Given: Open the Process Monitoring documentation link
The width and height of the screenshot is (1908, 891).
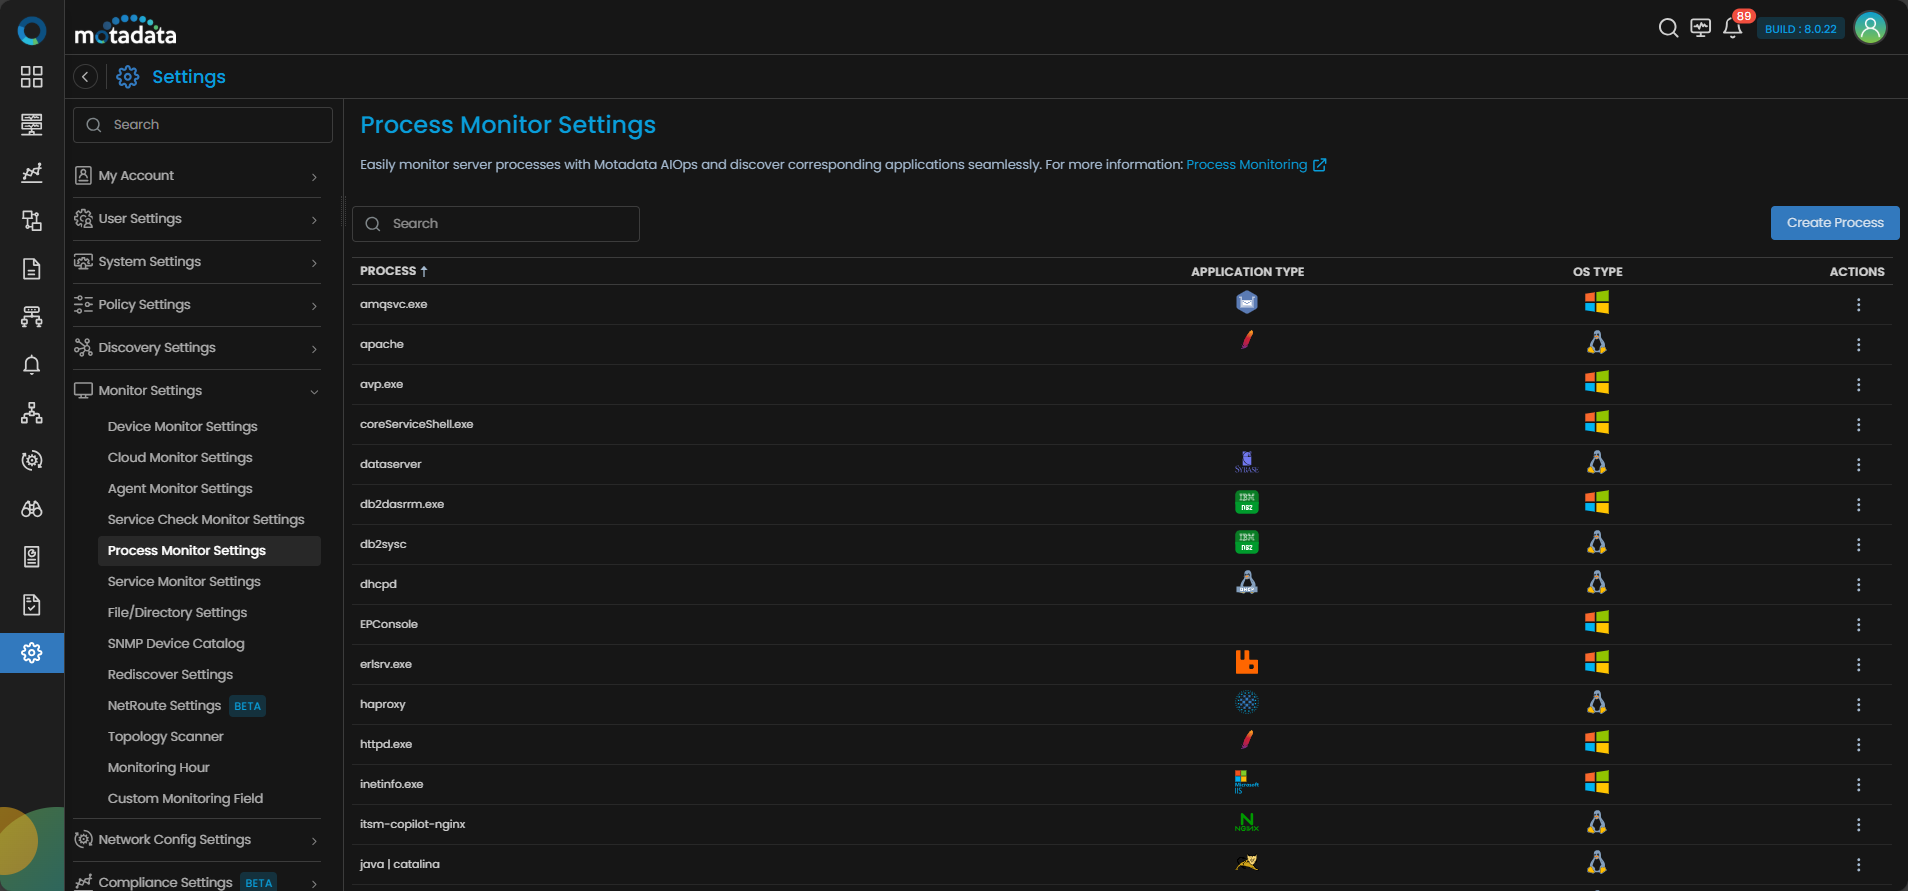Looking at the screenshot, I should pyautogui.click(x=1256, y=165).
